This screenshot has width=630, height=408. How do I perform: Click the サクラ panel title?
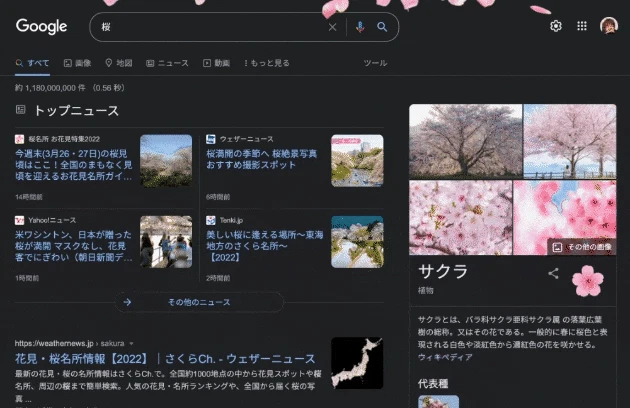pyautogui.click(x=443, y=272)
